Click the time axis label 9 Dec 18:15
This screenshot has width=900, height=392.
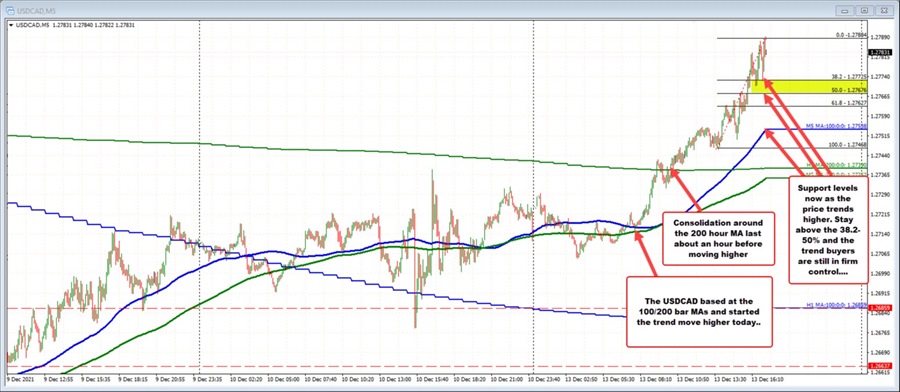coord(132,379)
